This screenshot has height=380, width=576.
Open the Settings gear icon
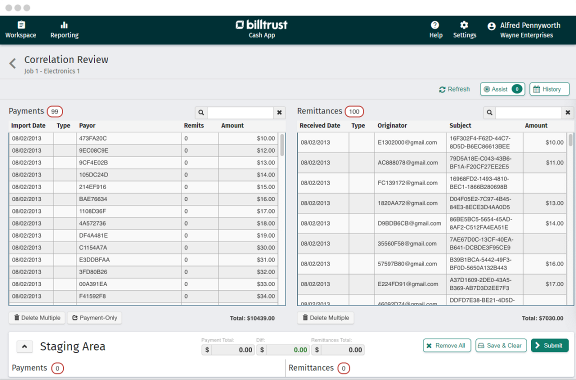point(464,25)
